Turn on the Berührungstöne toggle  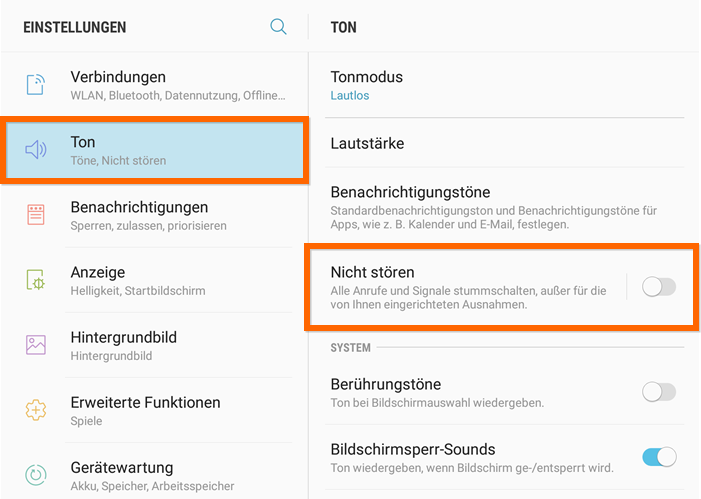[659, 392]
